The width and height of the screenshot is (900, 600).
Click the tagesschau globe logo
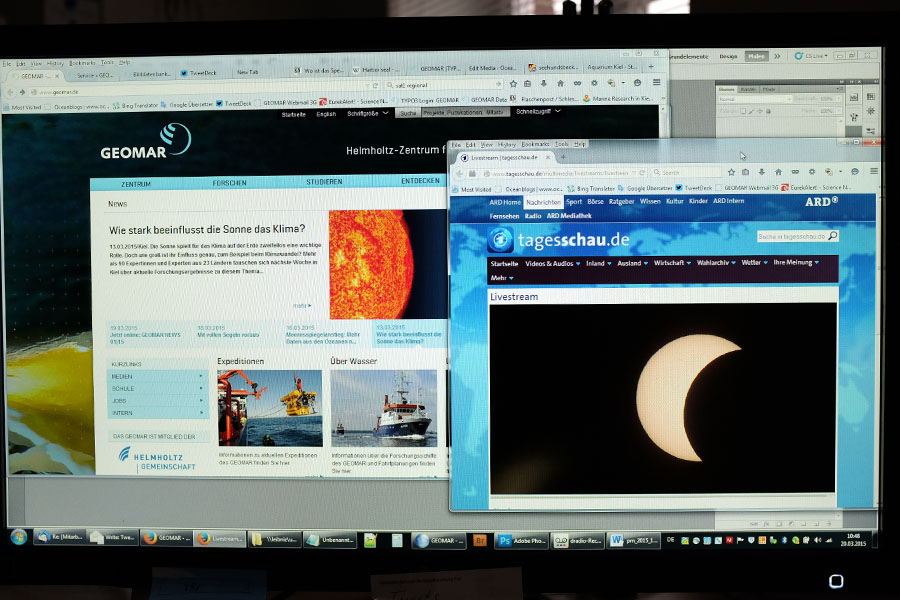pos(500,240)
